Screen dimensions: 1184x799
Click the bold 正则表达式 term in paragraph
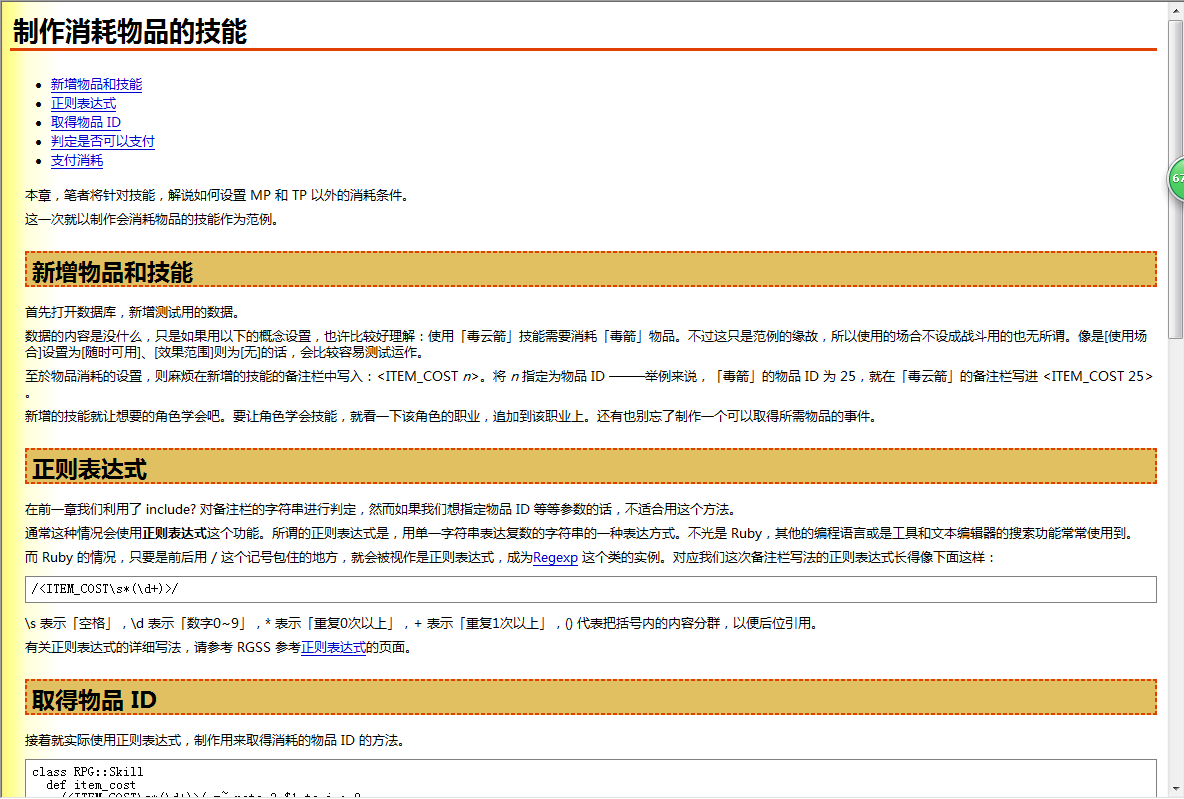(174, 533)
